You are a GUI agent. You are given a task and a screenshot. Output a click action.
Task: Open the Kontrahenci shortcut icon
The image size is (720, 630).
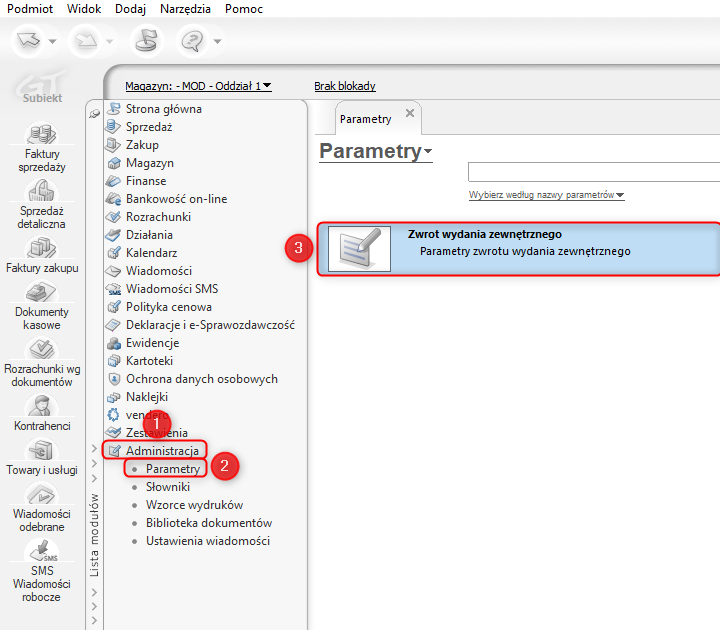(x=42, y=406)
